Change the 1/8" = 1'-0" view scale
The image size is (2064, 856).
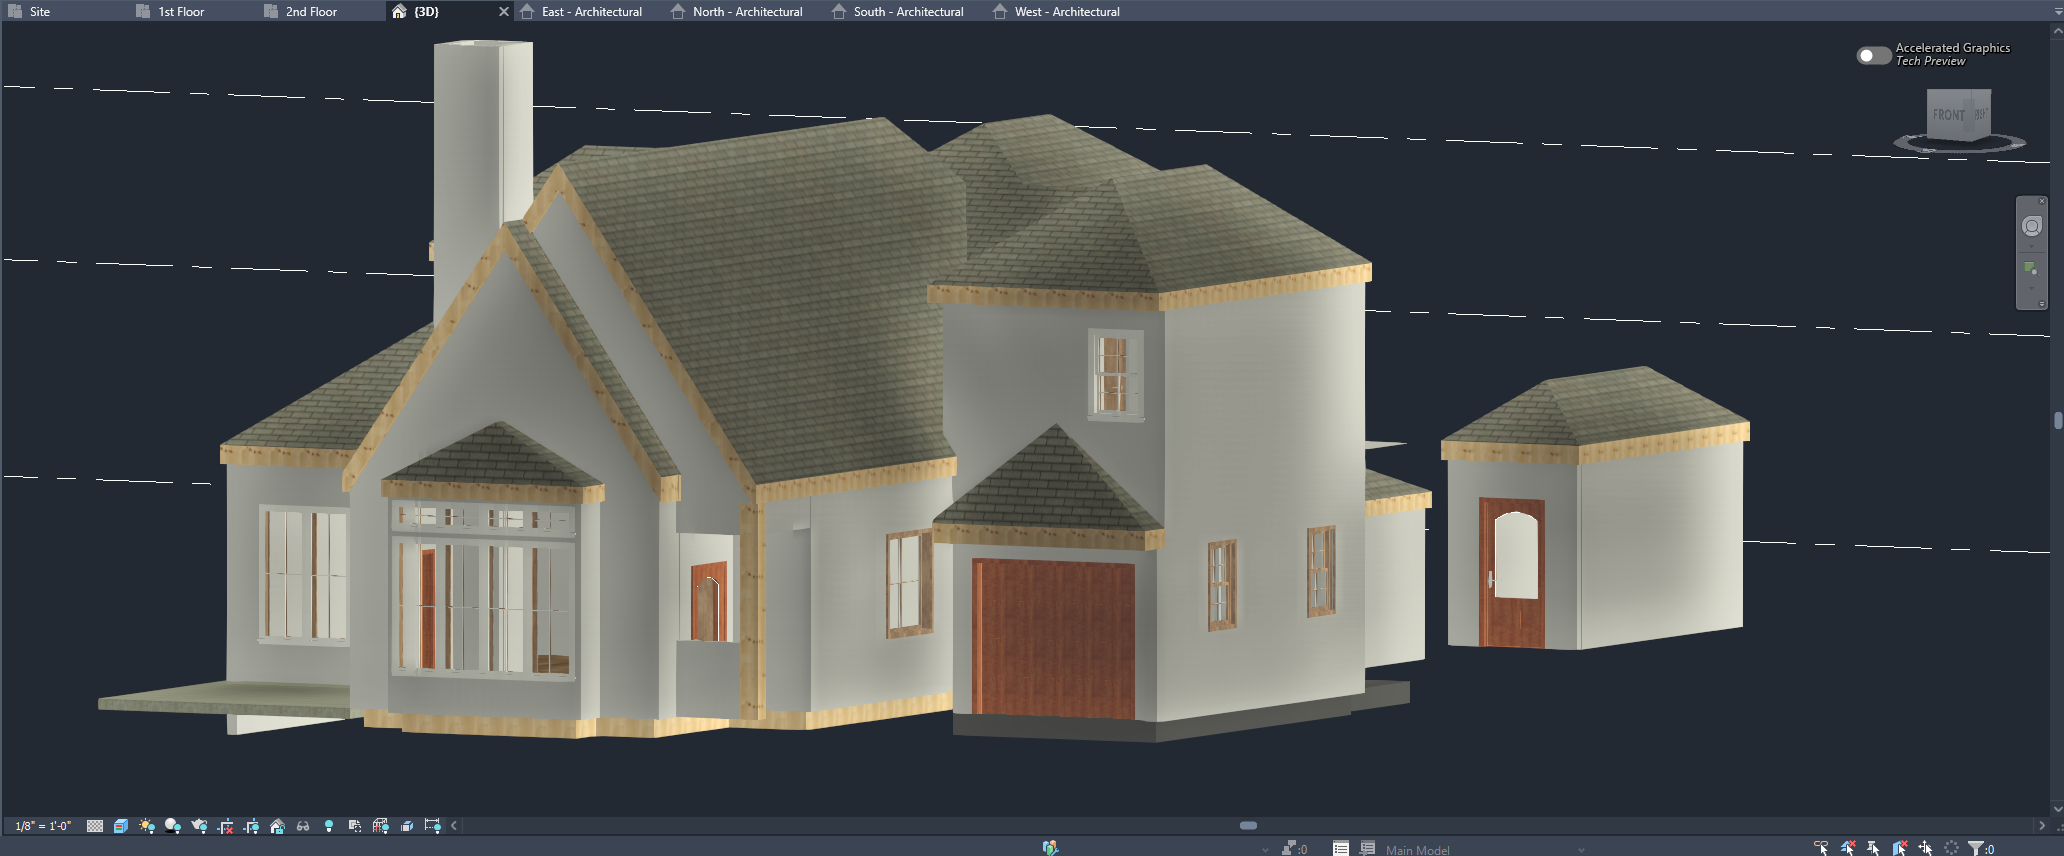pyautogui.click(x=43, y=826)
